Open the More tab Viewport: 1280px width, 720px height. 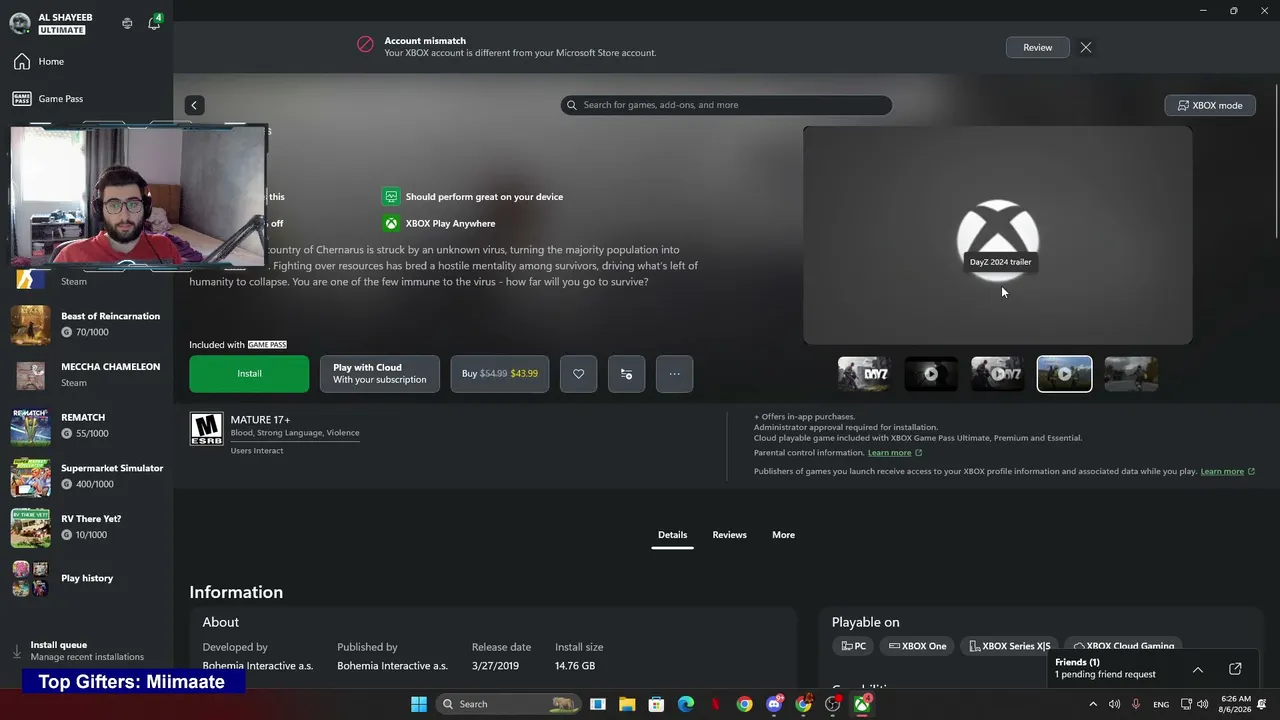tap(783, 535)
